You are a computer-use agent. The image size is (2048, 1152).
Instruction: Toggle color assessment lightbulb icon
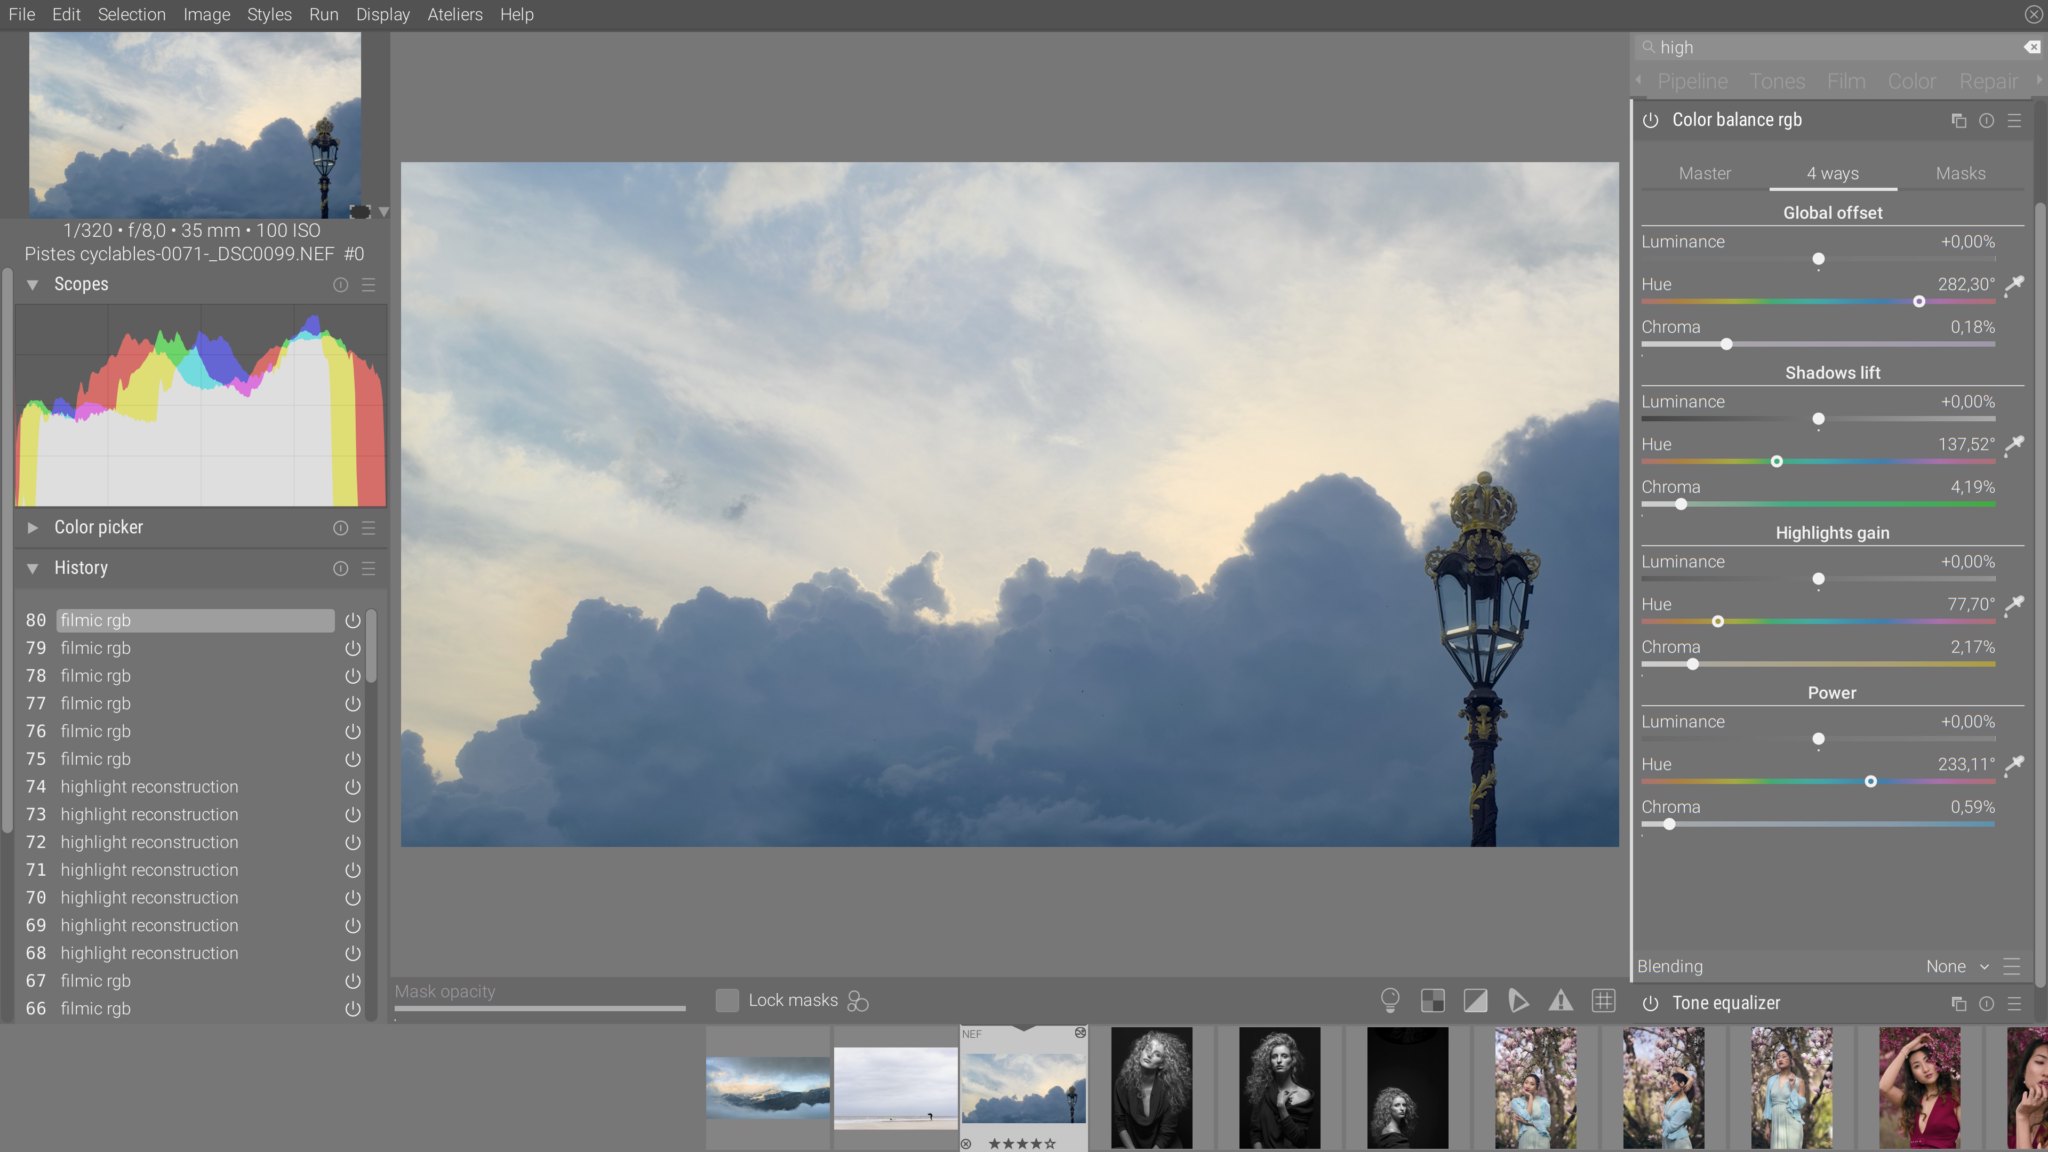pyautogui.click(x=1389, y=1000)
